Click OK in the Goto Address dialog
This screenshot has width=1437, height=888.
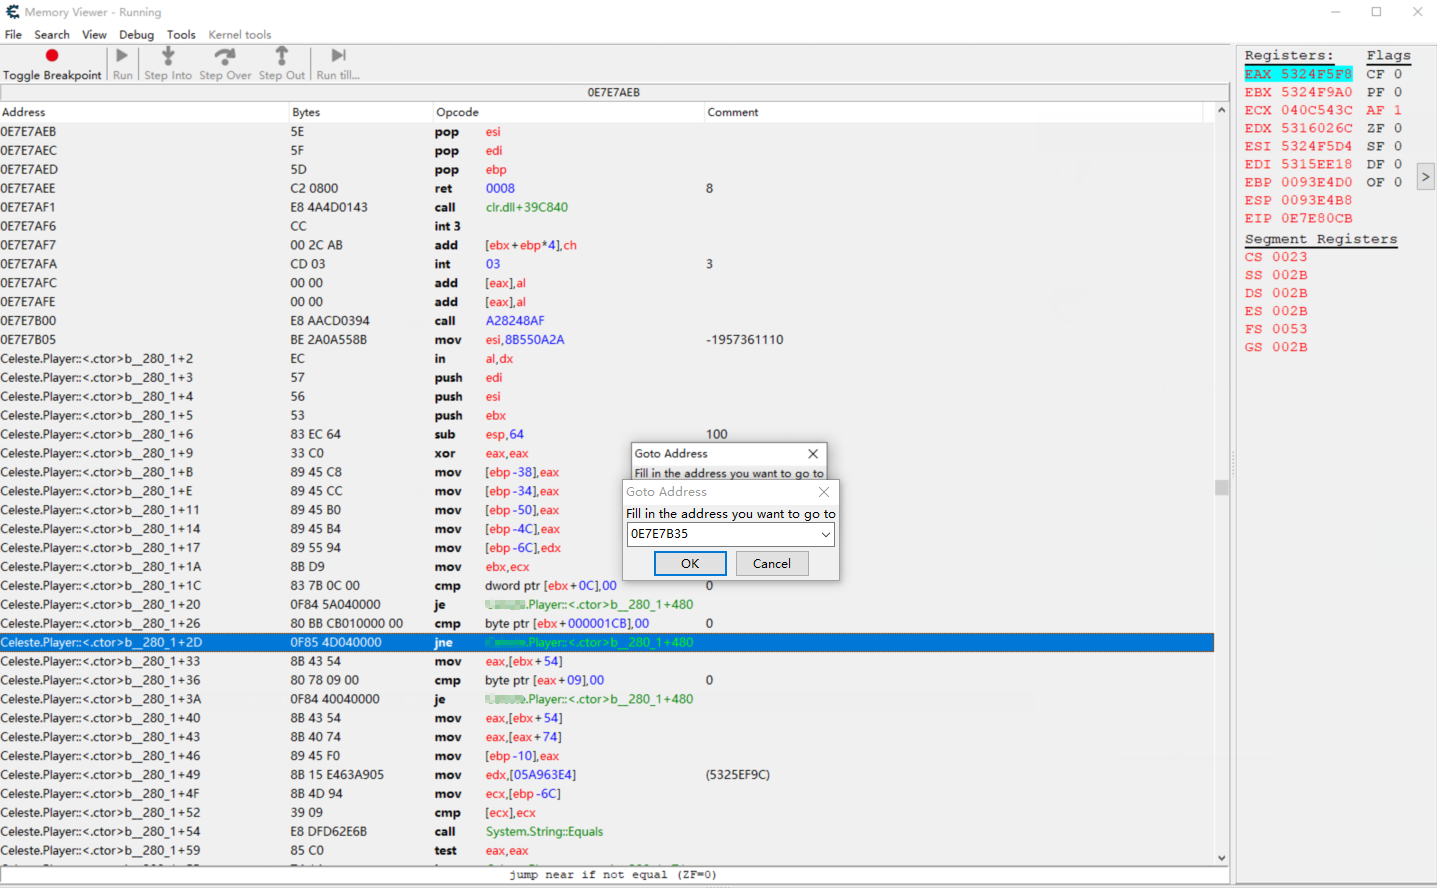coord(690,564)
